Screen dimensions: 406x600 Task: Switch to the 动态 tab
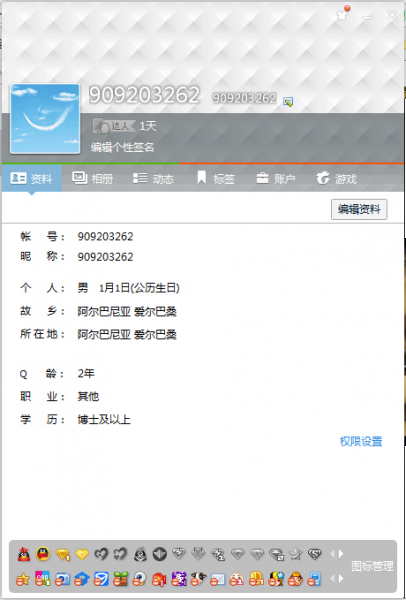tap(153, 178)
